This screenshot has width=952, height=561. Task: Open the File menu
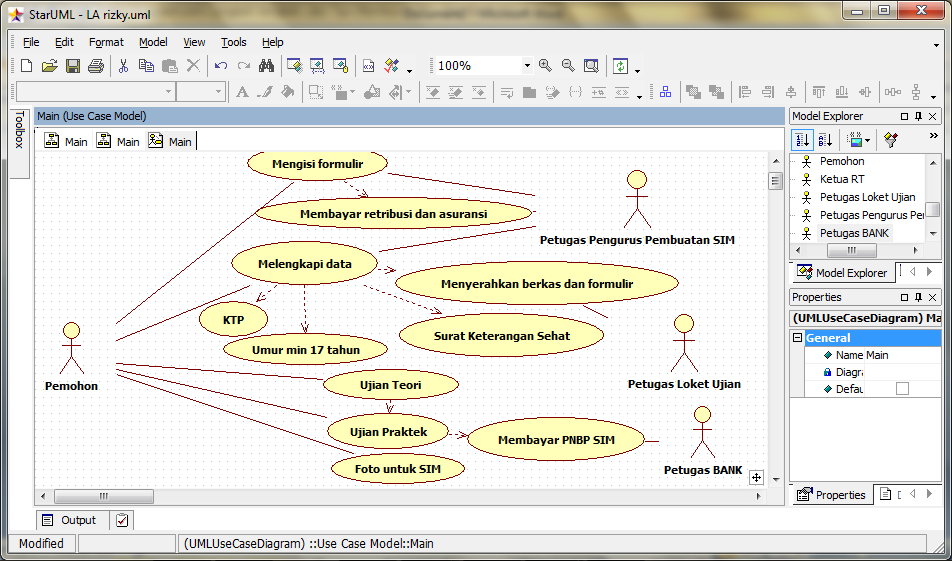click(x=31, y=42)
